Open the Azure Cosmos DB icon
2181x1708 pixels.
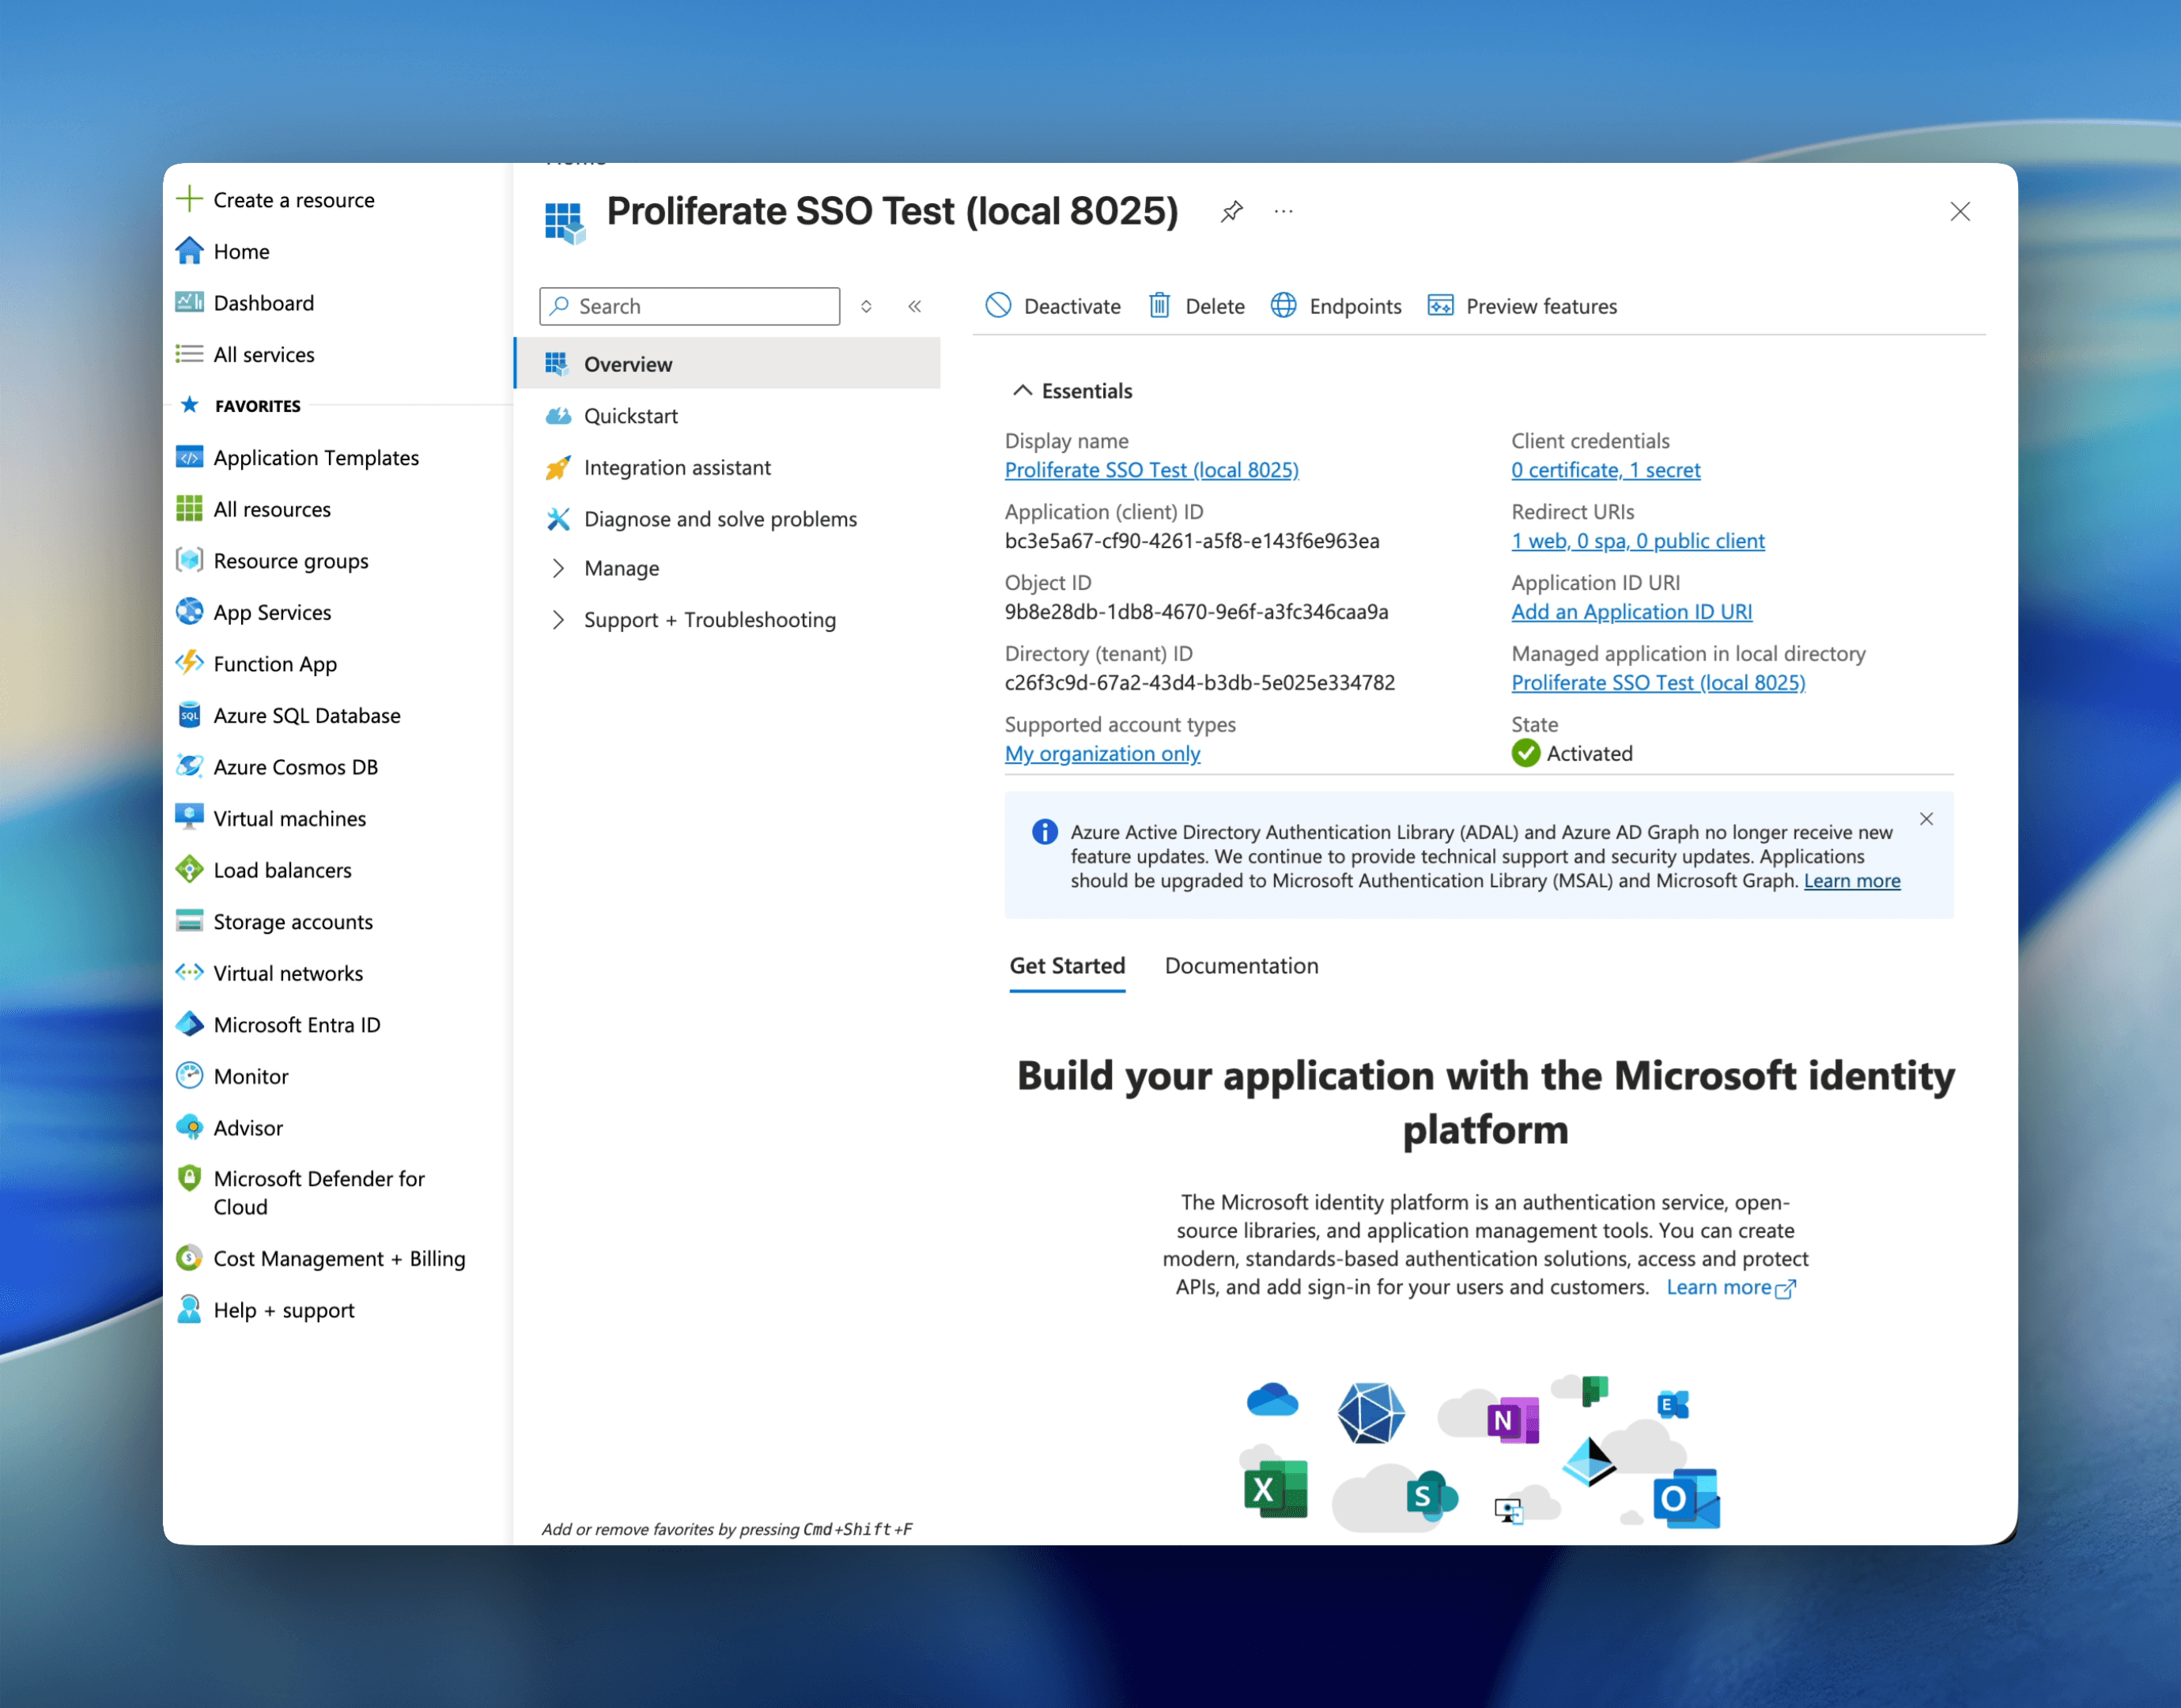189,766
